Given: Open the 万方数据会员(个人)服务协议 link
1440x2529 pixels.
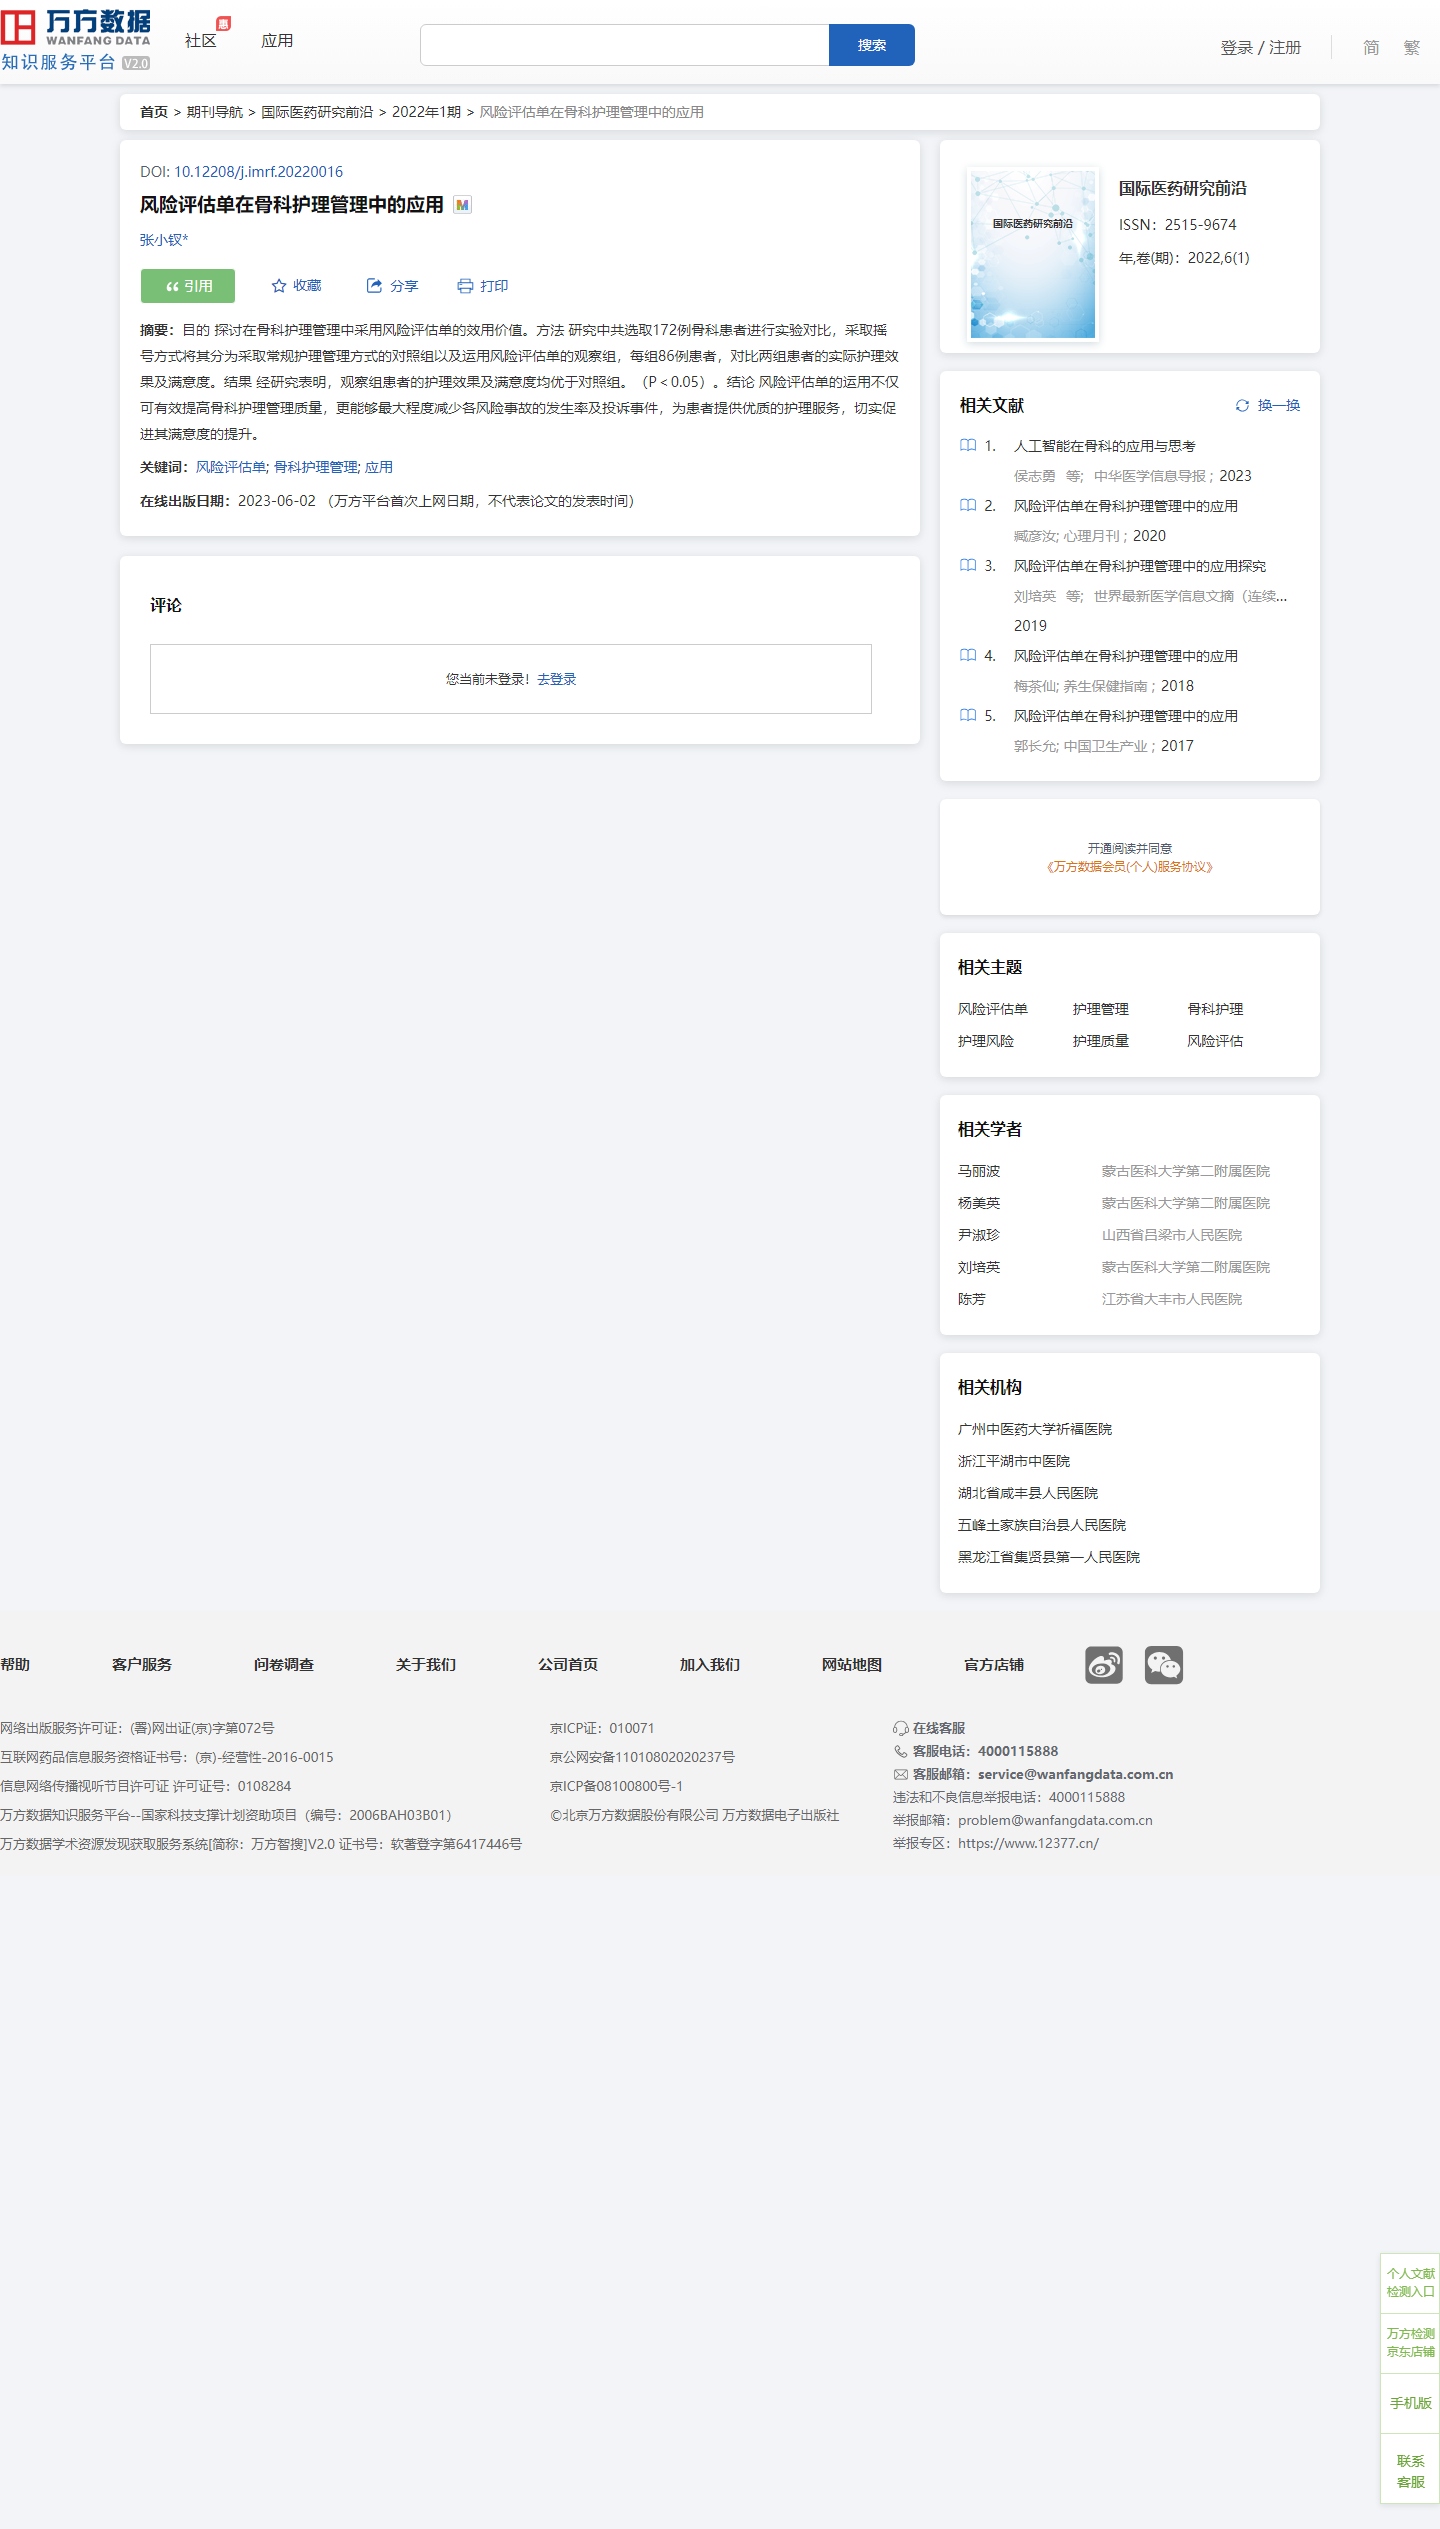Looking at the screenshot, I should tap(1130, 867).
